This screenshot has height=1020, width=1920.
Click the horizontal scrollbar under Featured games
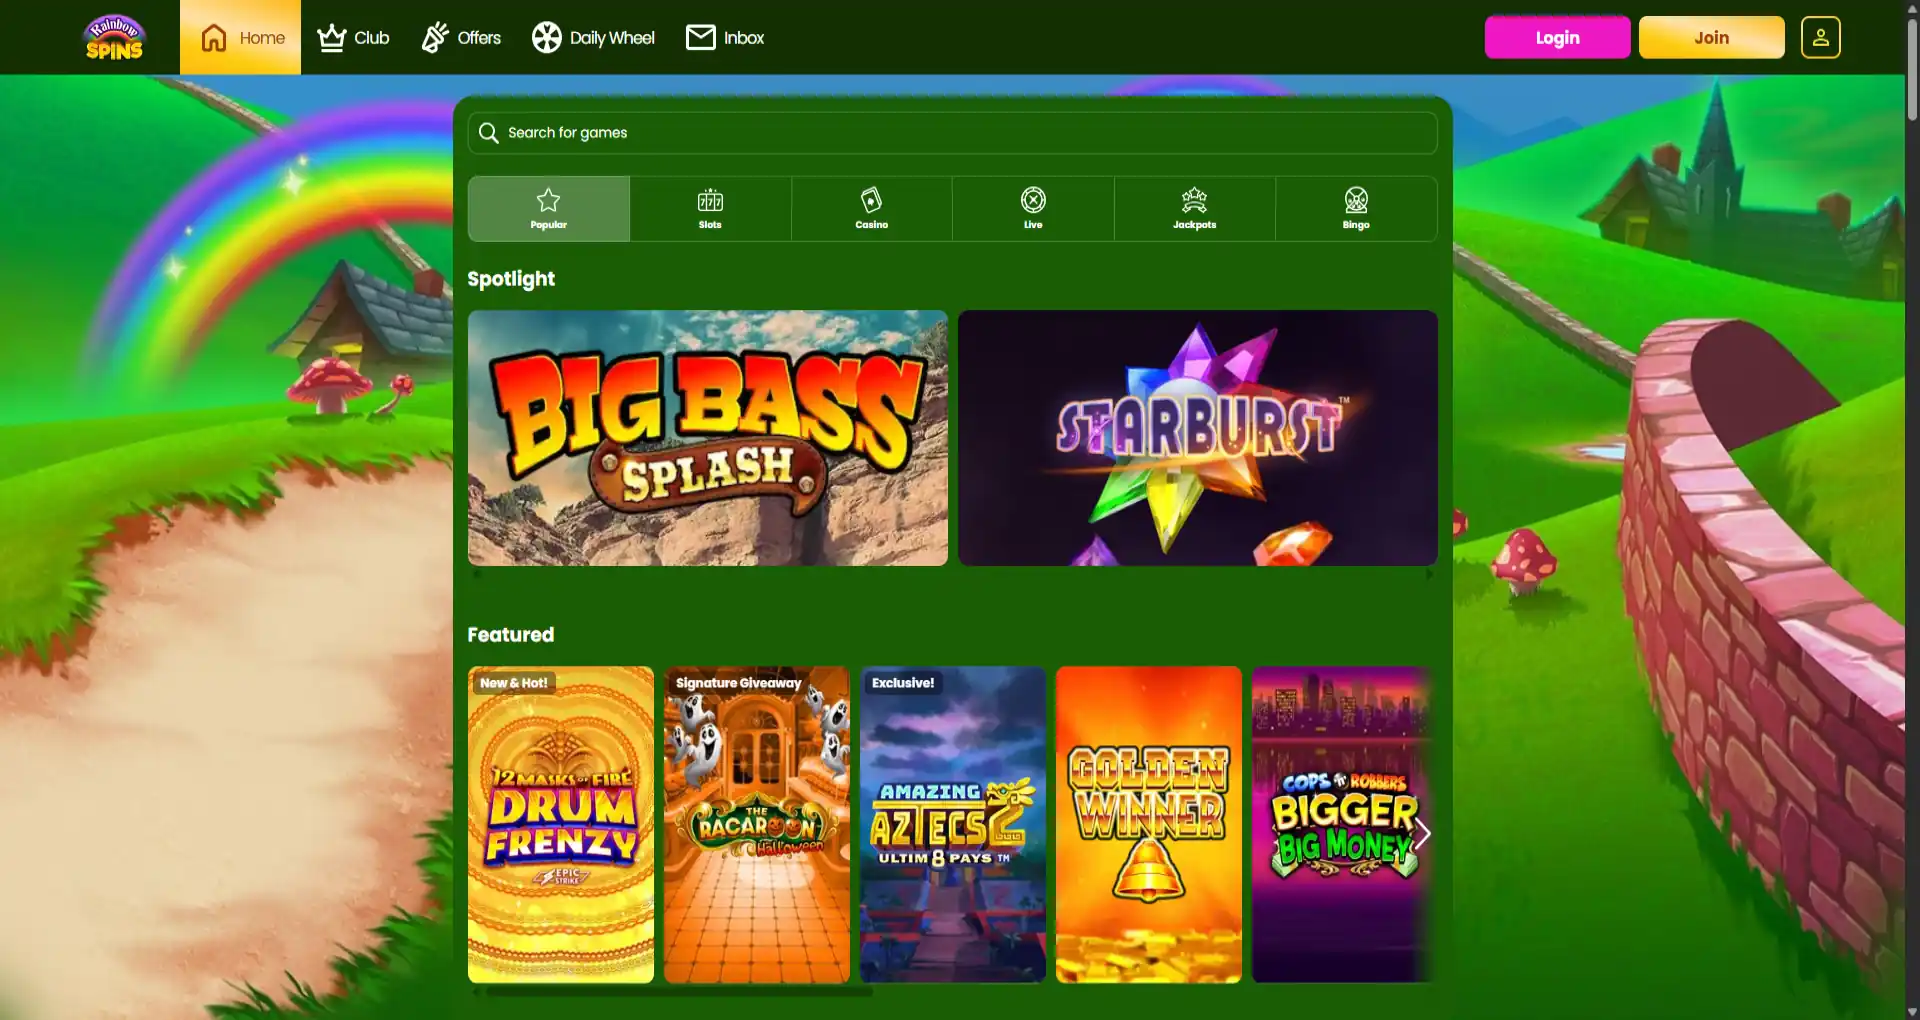click(x=670, y=993)
